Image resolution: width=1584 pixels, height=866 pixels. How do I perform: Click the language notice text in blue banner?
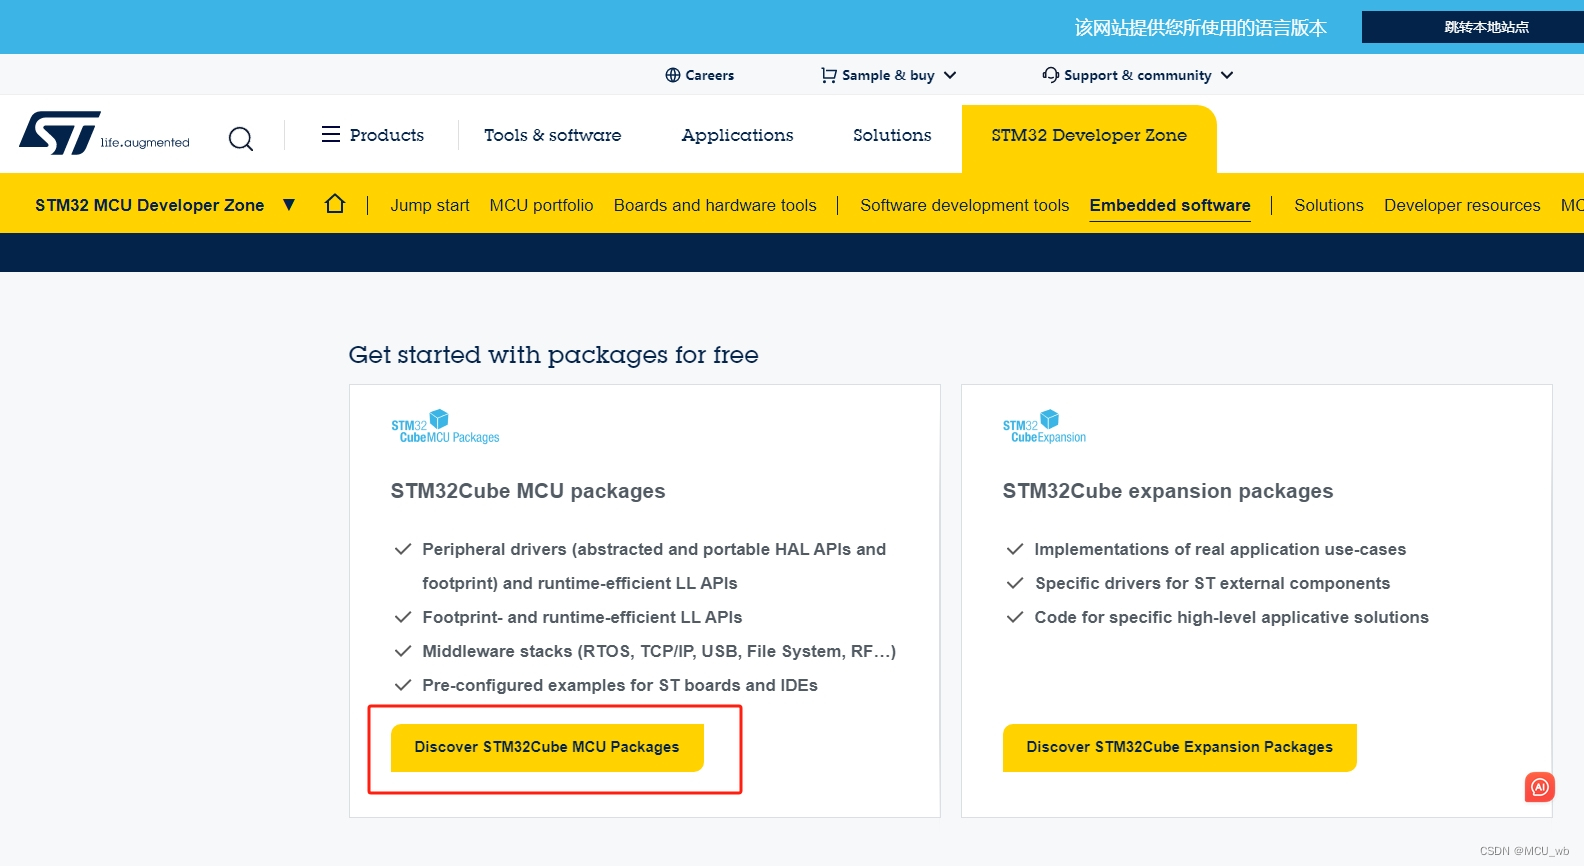click(1201, 27)
